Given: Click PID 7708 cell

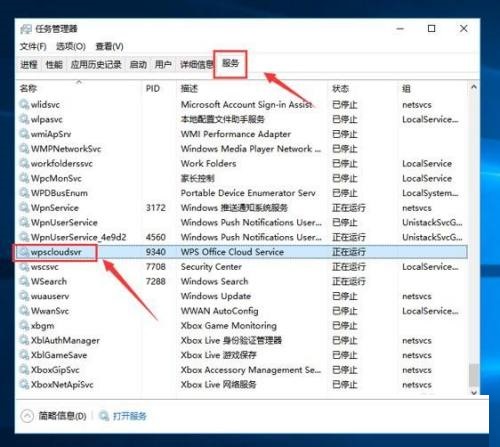Looking at the screenshot, I should (156, 266).
